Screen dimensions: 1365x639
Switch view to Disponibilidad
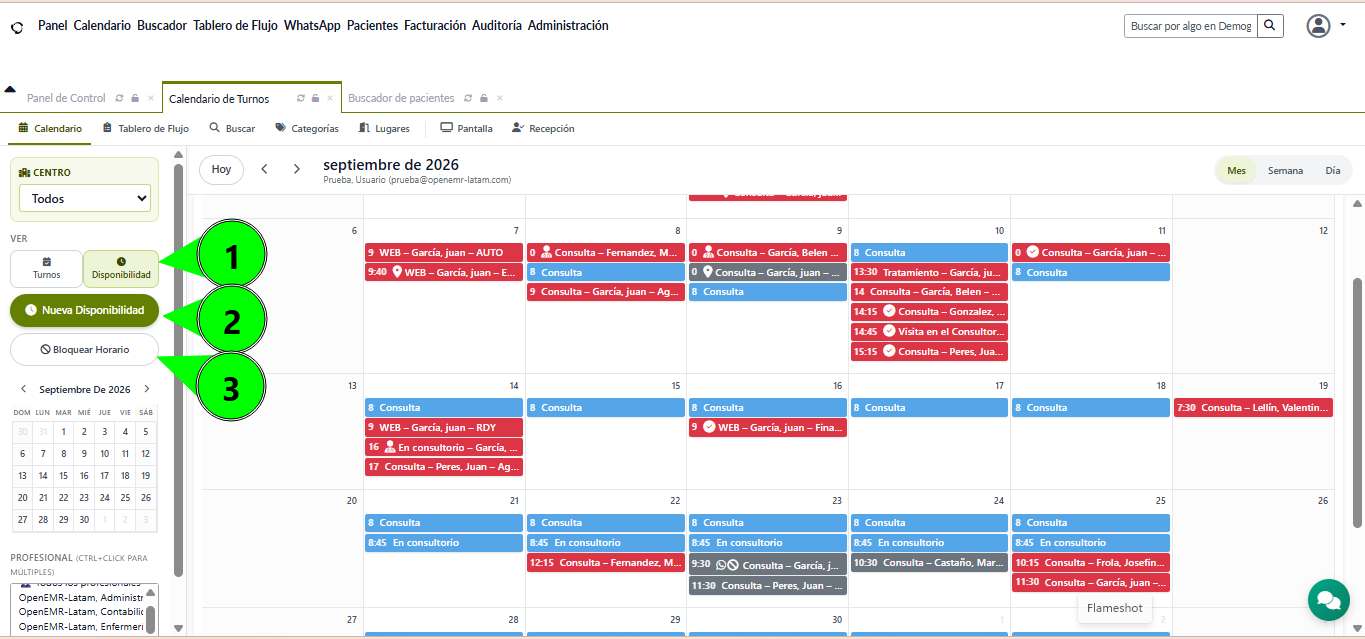tap(121, 268)
